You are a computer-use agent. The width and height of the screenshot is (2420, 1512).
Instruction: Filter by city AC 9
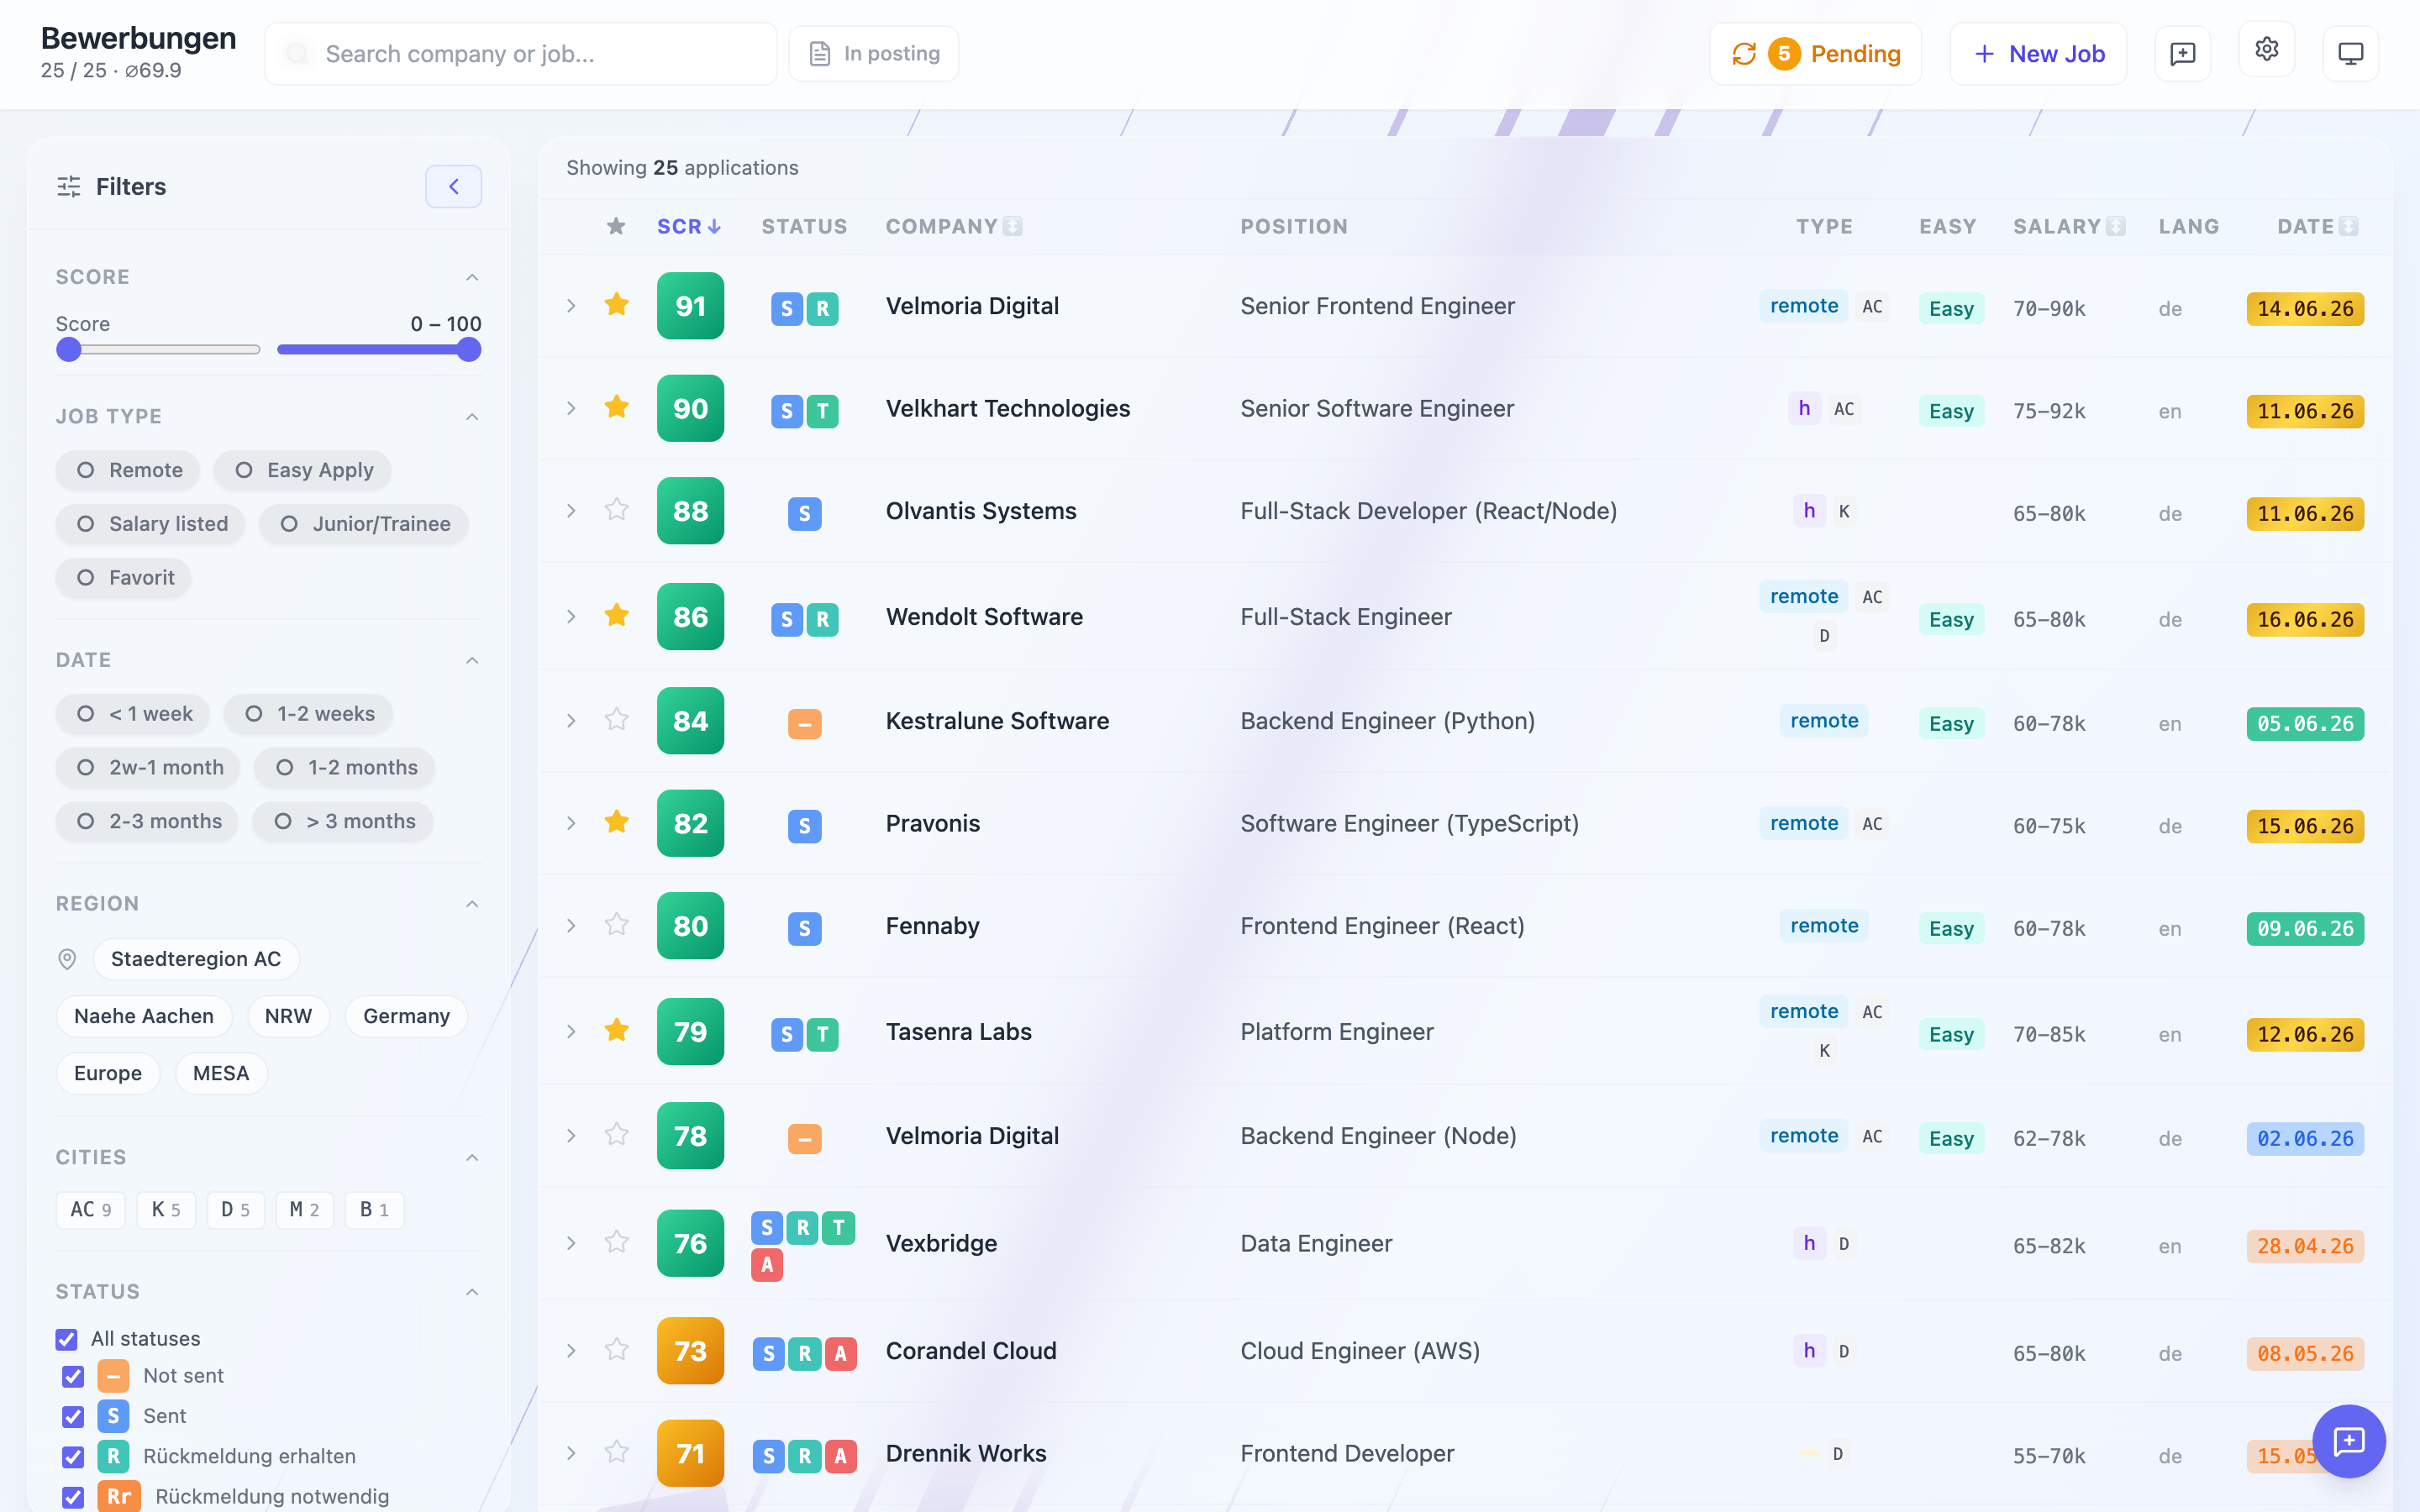90,1210
